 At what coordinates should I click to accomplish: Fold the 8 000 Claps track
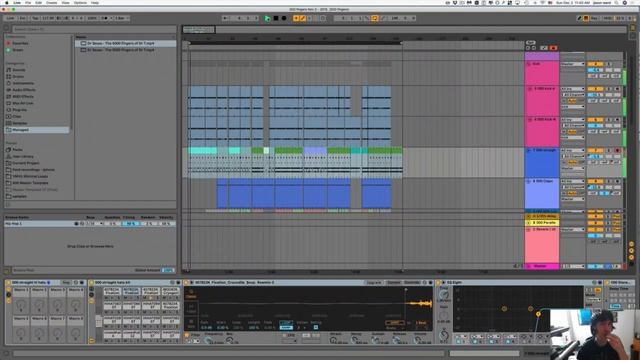point(529,181)
